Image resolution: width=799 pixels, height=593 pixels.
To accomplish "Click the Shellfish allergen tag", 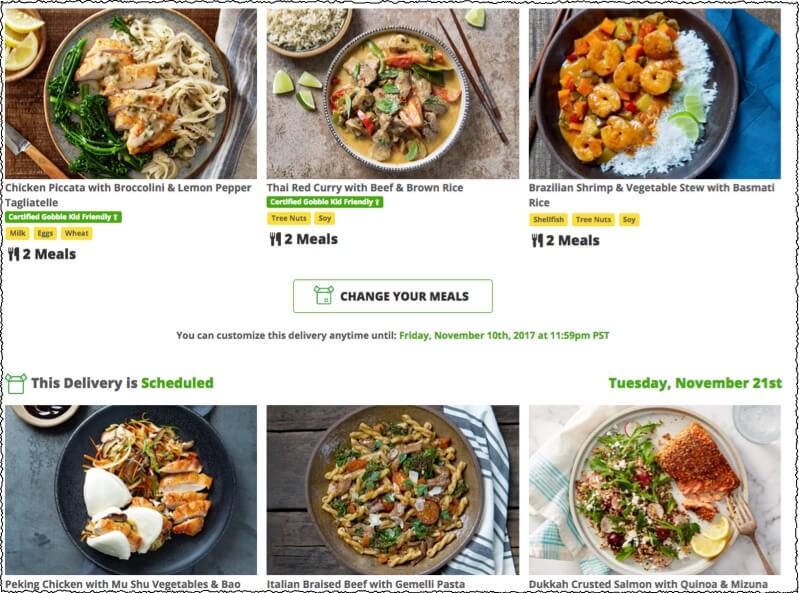I will pos(548,220).
